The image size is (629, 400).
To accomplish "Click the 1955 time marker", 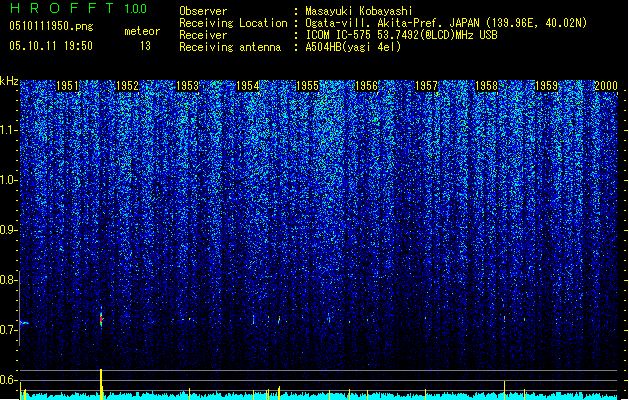I will pyautogui.click(x=307, y=86).
